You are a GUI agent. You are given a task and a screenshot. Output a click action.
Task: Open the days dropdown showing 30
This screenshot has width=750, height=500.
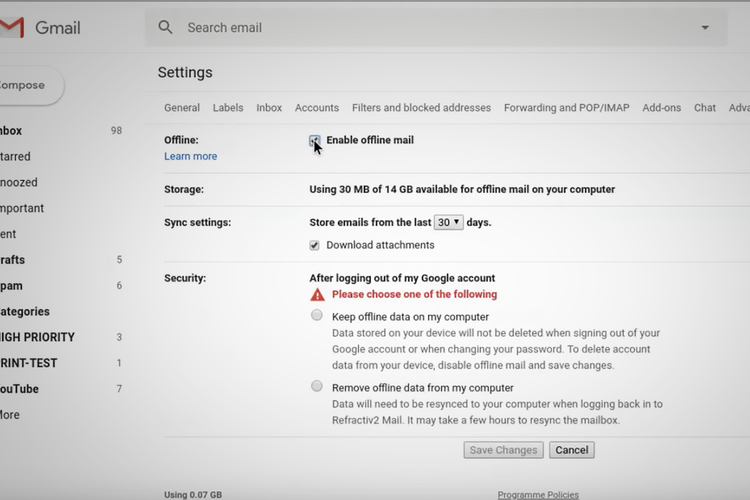coord(448,222)
